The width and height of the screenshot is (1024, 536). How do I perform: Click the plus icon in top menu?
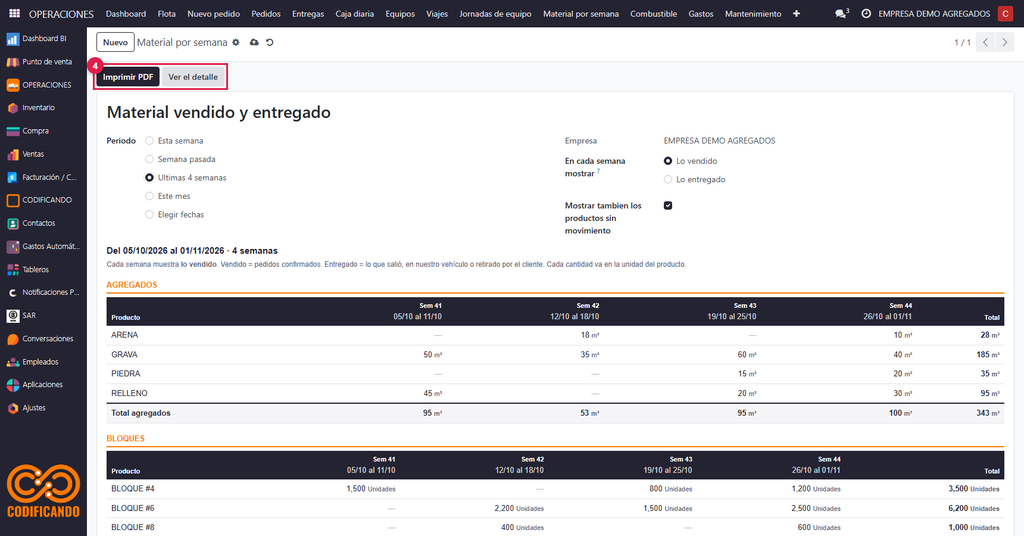point(796,13)
